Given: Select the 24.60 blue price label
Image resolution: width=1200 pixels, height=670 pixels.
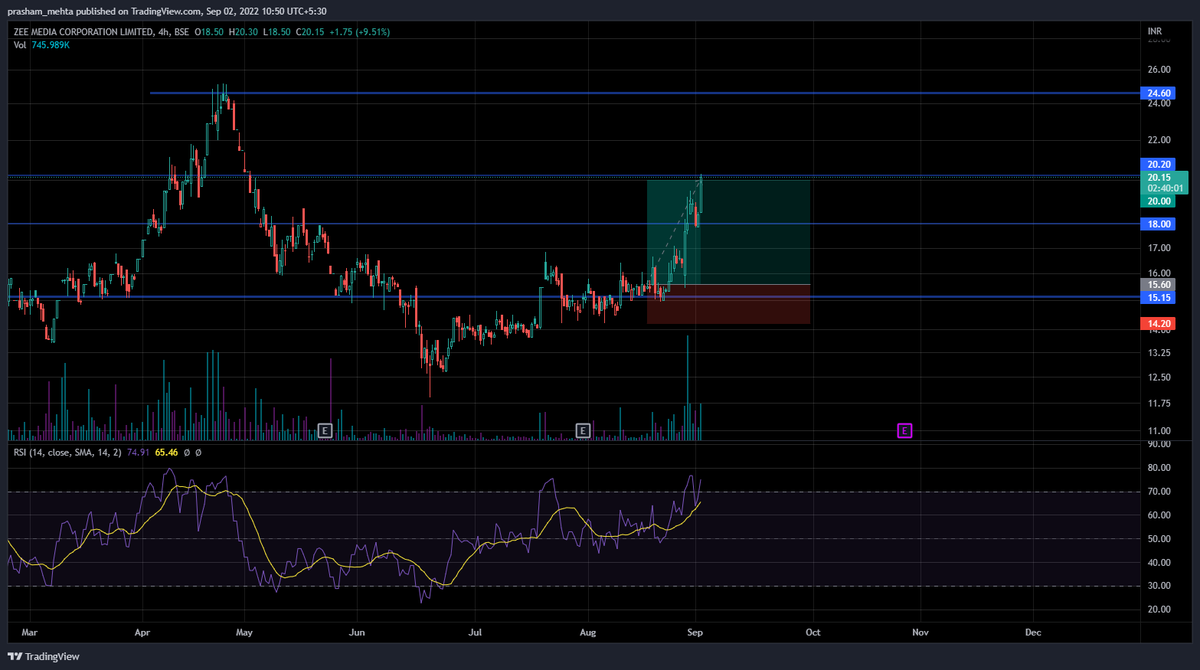Looking at the screenshot, I should tap(1160, 93).
